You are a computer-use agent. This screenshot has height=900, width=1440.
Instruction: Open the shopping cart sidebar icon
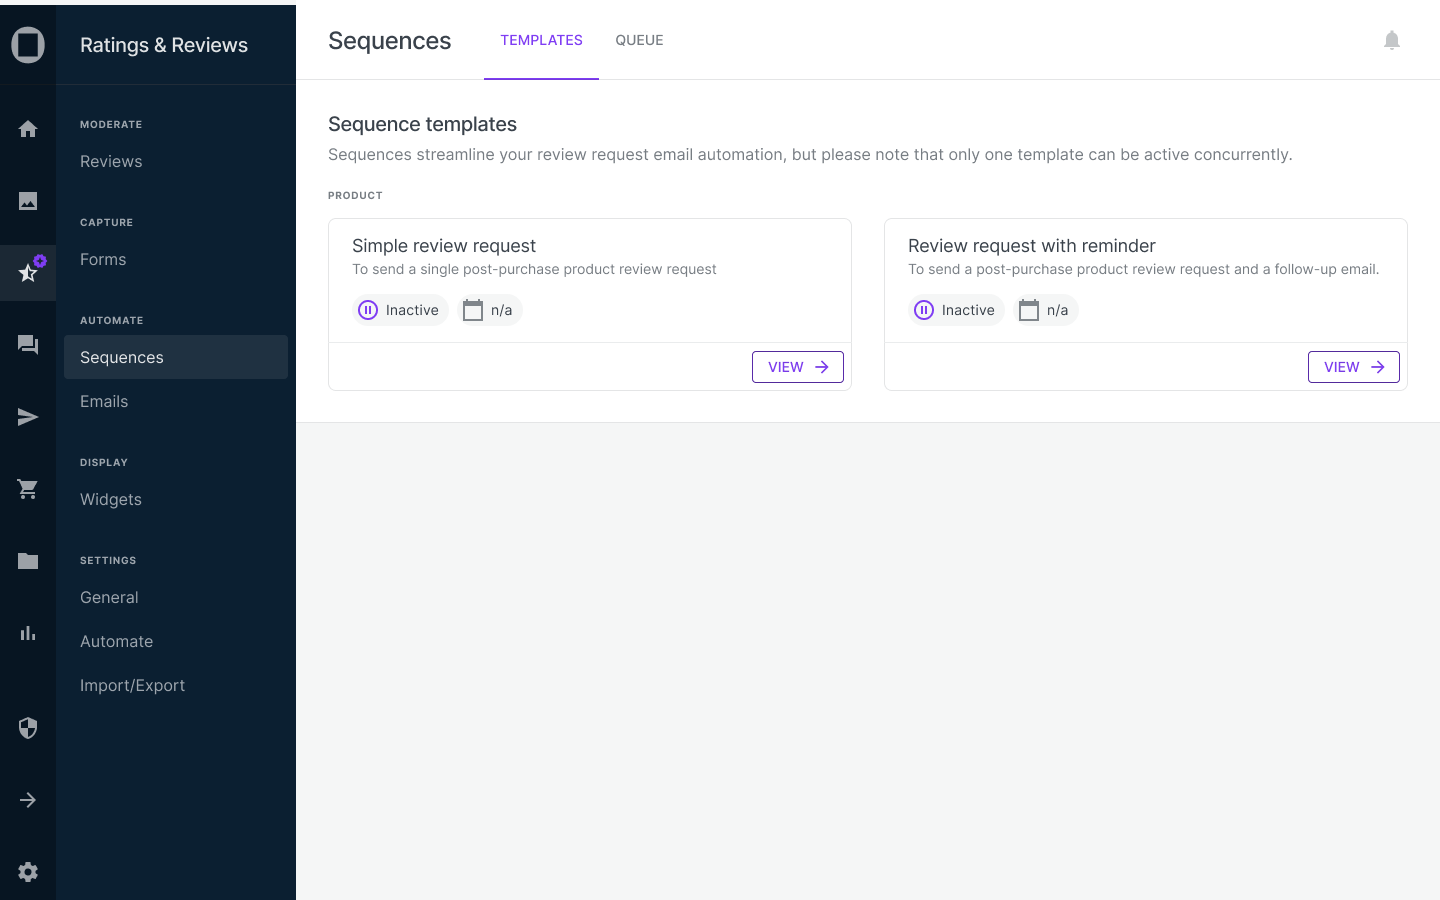click(28, 489)
